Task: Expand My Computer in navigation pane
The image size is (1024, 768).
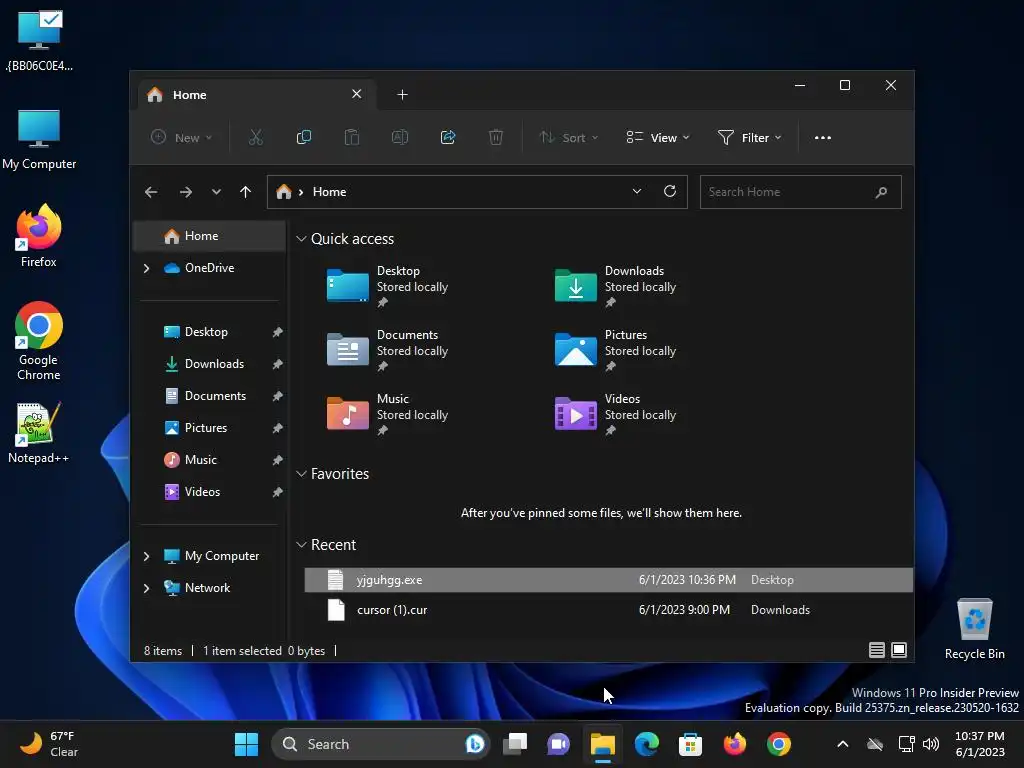Action: (146, 556)
